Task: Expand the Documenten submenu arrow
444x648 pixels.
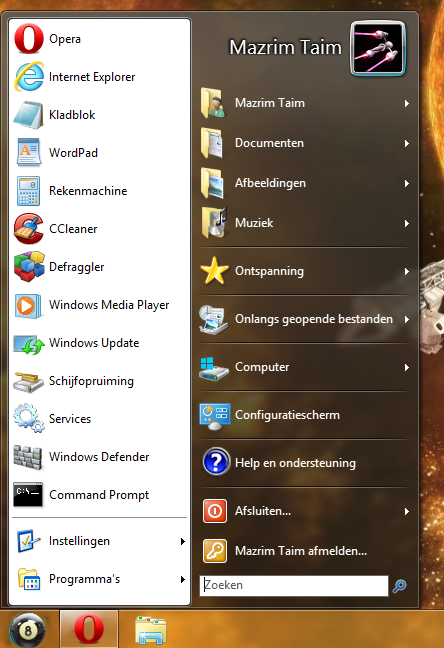Action: click(407, 143)
